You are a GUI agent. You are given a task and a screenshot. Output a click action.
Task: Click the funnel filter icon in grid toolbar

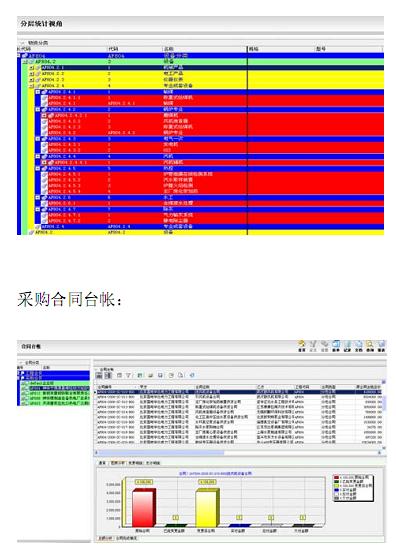(x=128, y=375)
